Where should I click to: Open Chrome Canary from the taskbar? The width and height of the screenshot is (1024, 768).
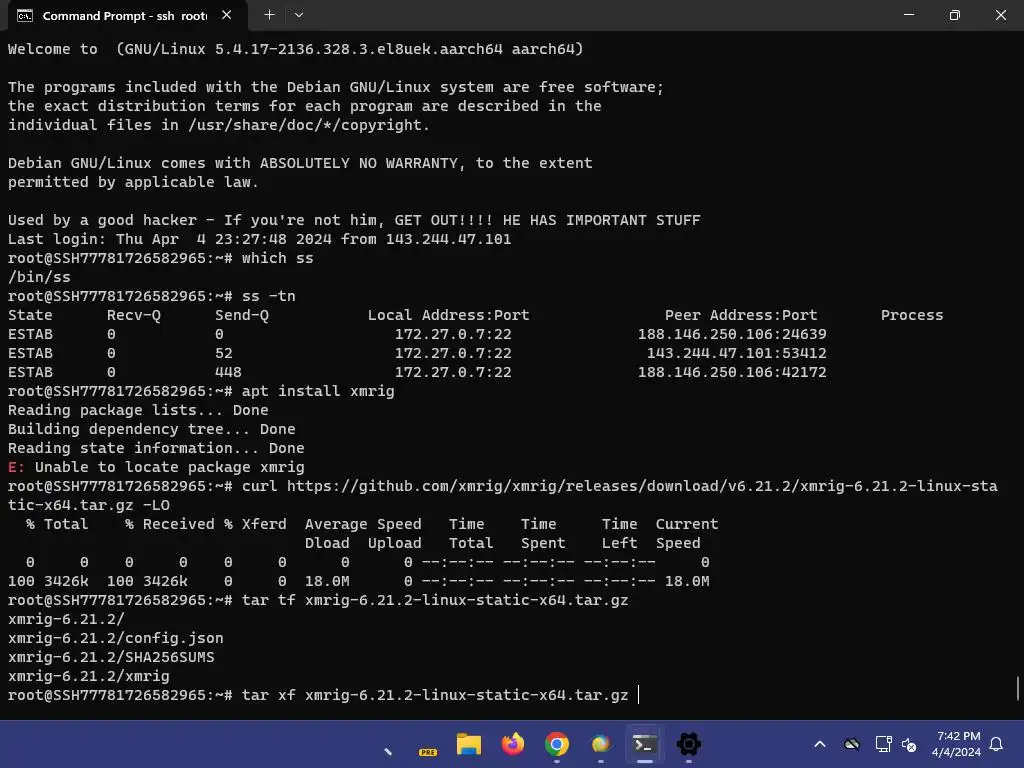click(601, 744)
